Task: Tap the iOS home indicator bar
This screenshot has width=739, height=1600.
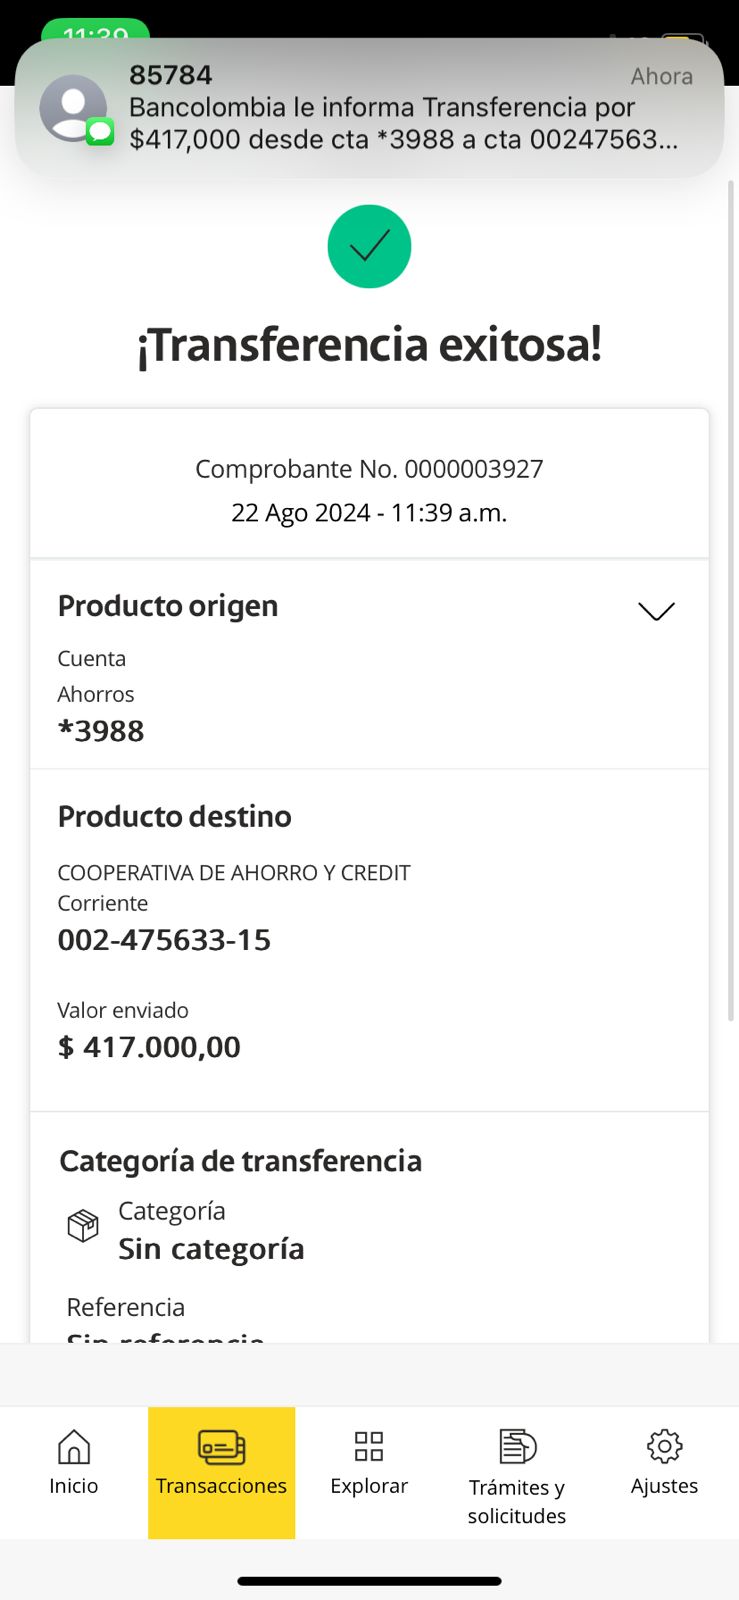Action: (x=369, y=1581)
